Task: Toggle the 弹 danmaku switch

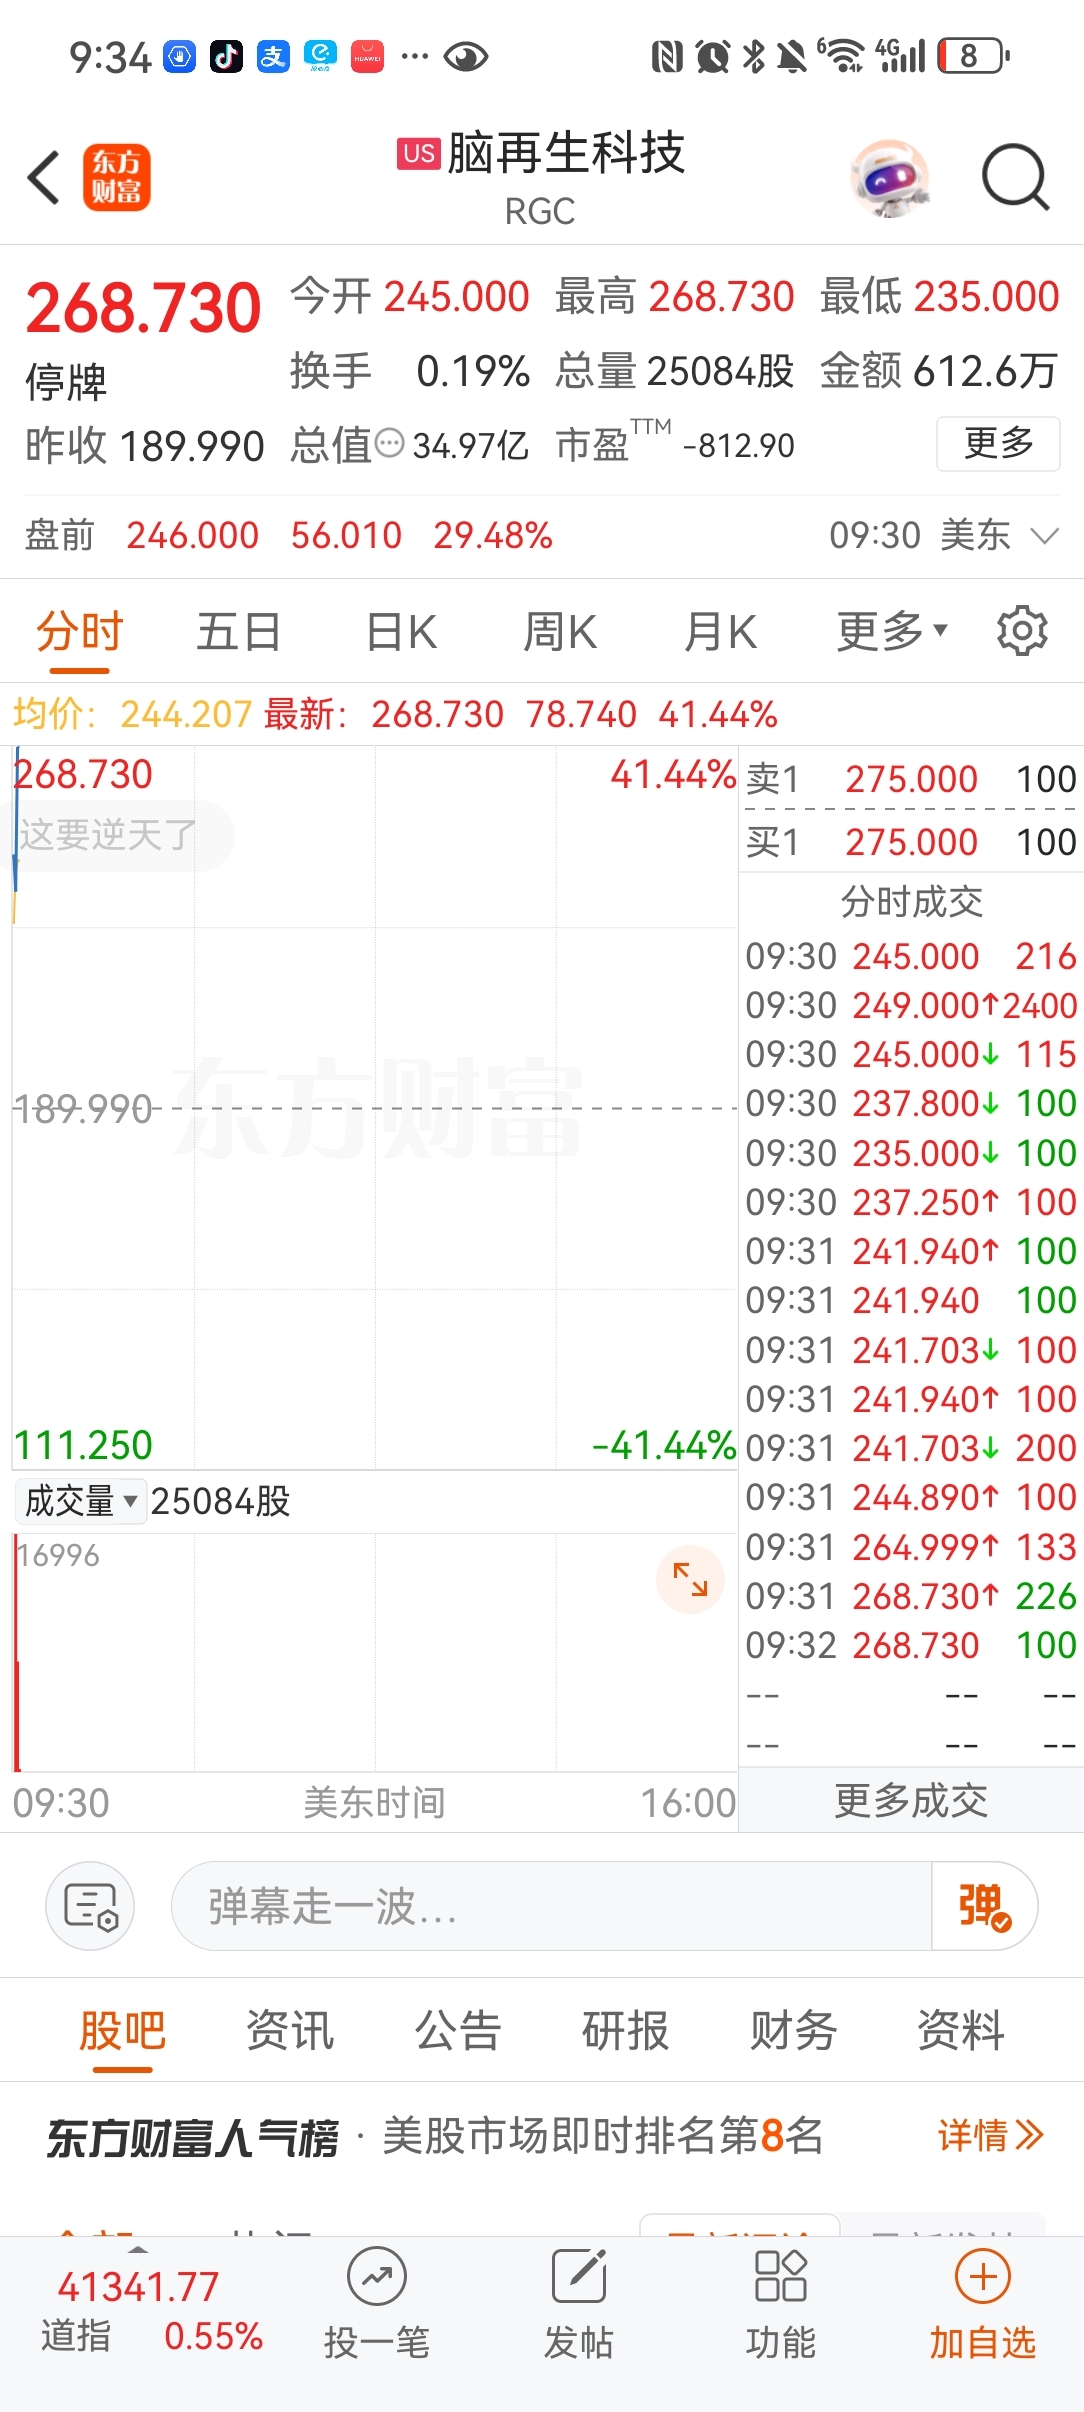Action: (x=984, y=1906)
